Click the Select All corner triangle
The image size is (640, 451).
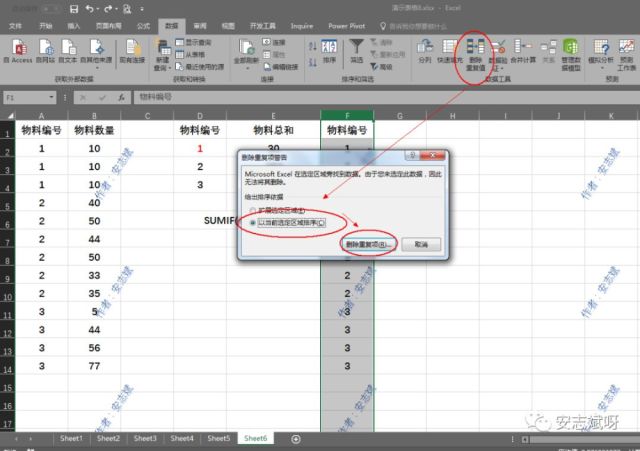pos(11,115)
